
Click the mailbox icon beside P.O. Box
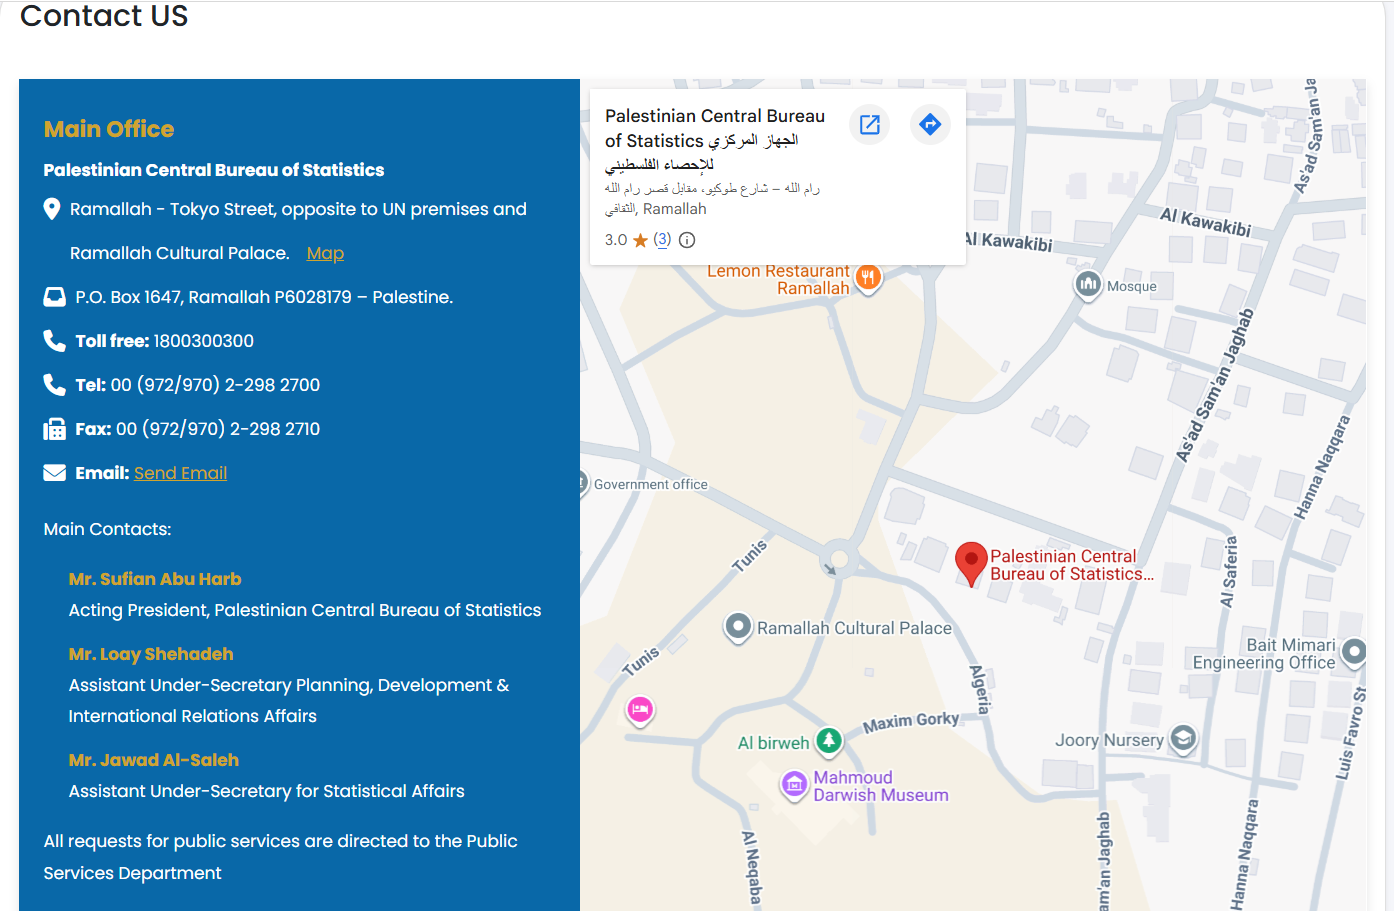pos(55,297)
